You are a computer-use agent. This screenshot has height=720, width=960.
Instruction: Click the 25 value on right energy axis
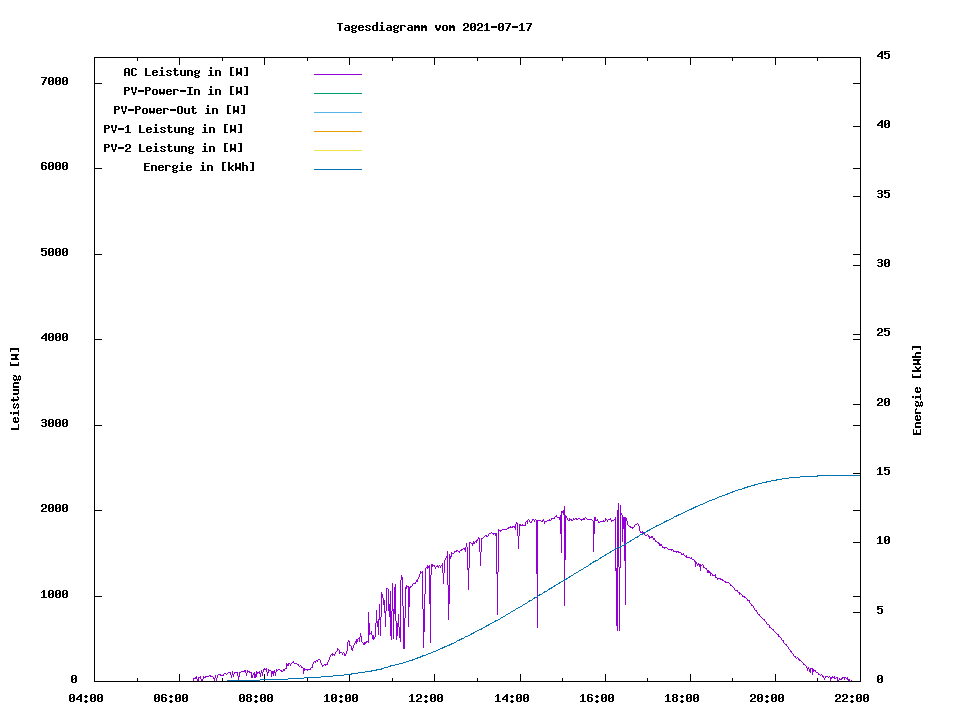click(x=883, y=332)
